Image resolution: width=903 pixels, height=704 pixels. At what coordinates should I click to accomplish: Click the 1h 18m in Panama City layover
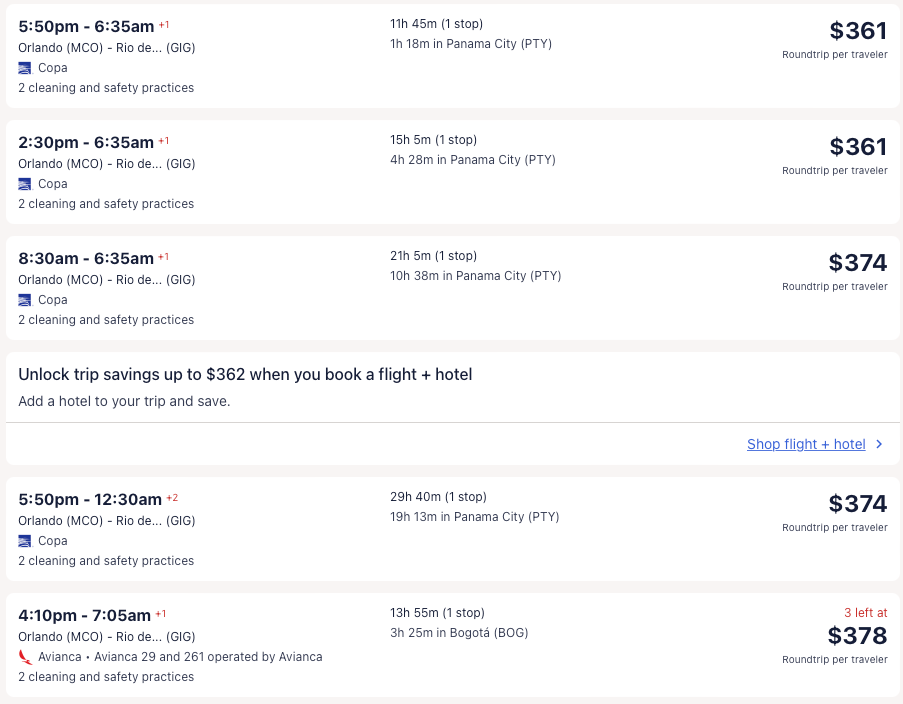471,43
